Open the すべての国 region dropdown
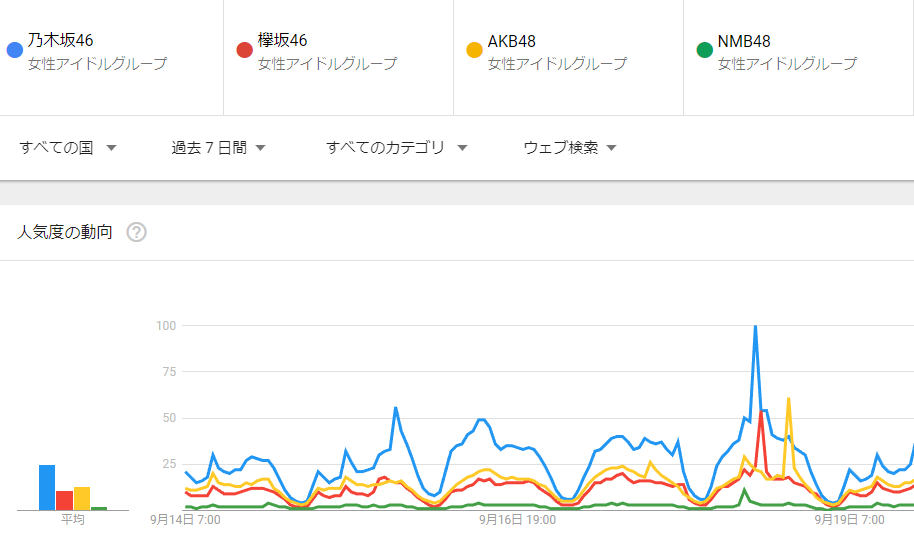 (x=68, y=148)
